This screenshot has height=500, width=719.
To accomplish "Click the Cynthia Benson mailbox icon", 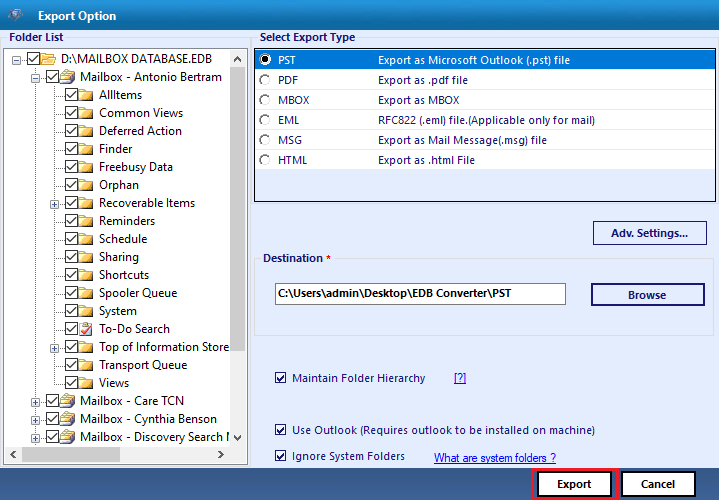I will click(68, 419).
